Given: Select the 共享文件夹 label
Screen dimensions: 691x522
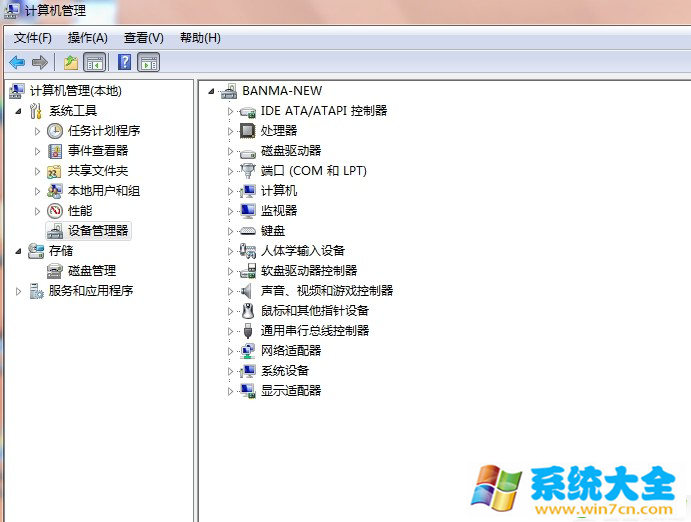Looking at the screenshot, I should [98, 171].
